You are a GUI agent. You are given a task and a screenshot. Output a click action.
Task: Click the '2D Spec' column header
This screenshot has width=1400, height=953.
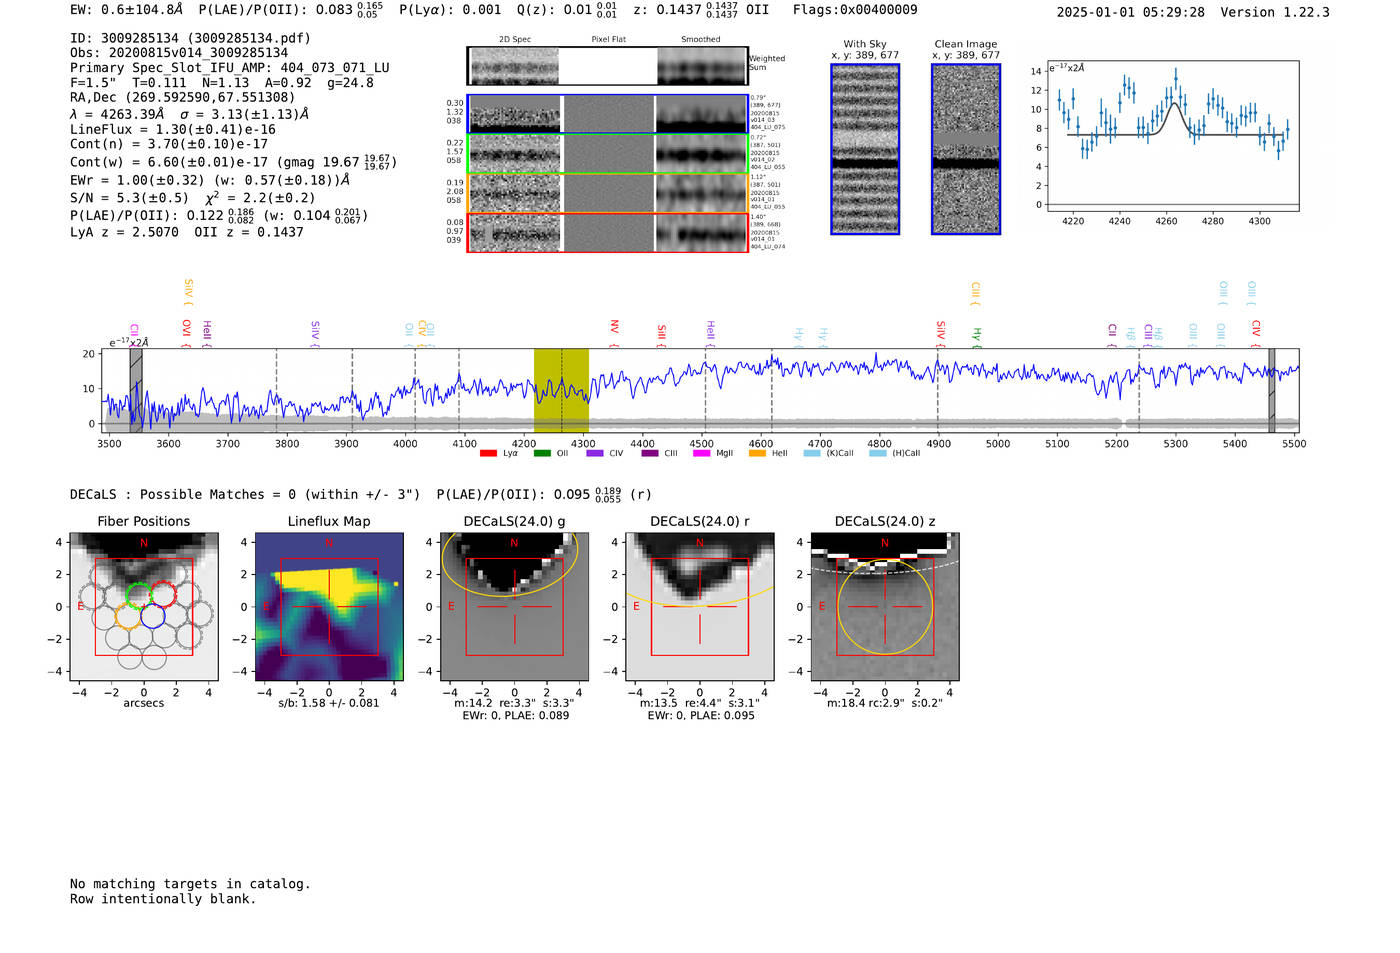[x=515, y=39]
